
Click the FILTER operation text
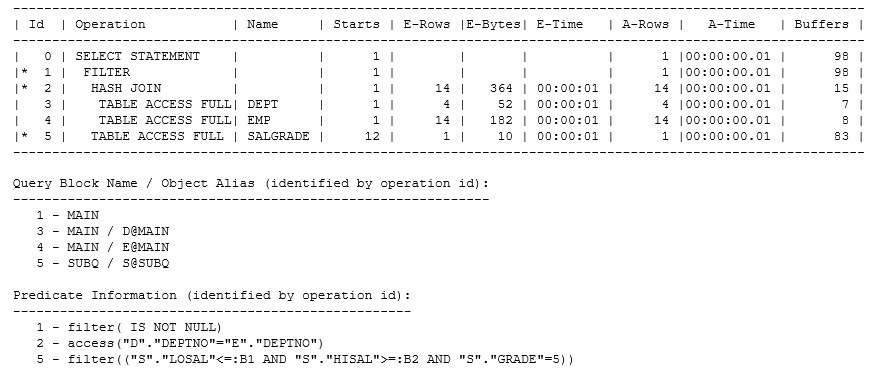106,72
